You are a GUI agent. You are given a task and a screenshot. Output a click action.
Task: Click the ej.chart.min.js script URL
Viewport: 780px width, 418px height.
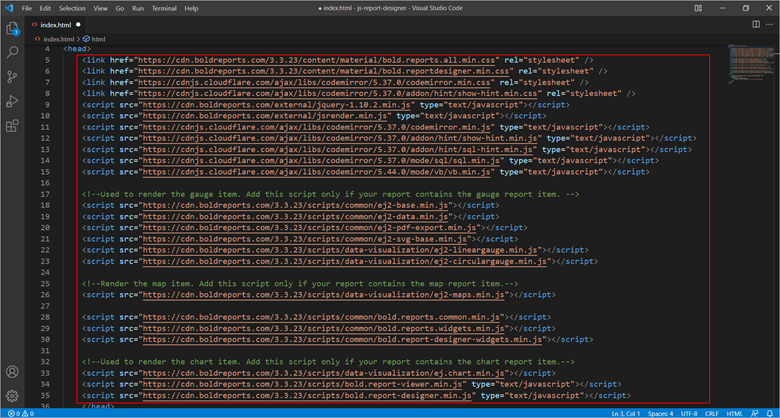tap(323, 373)
